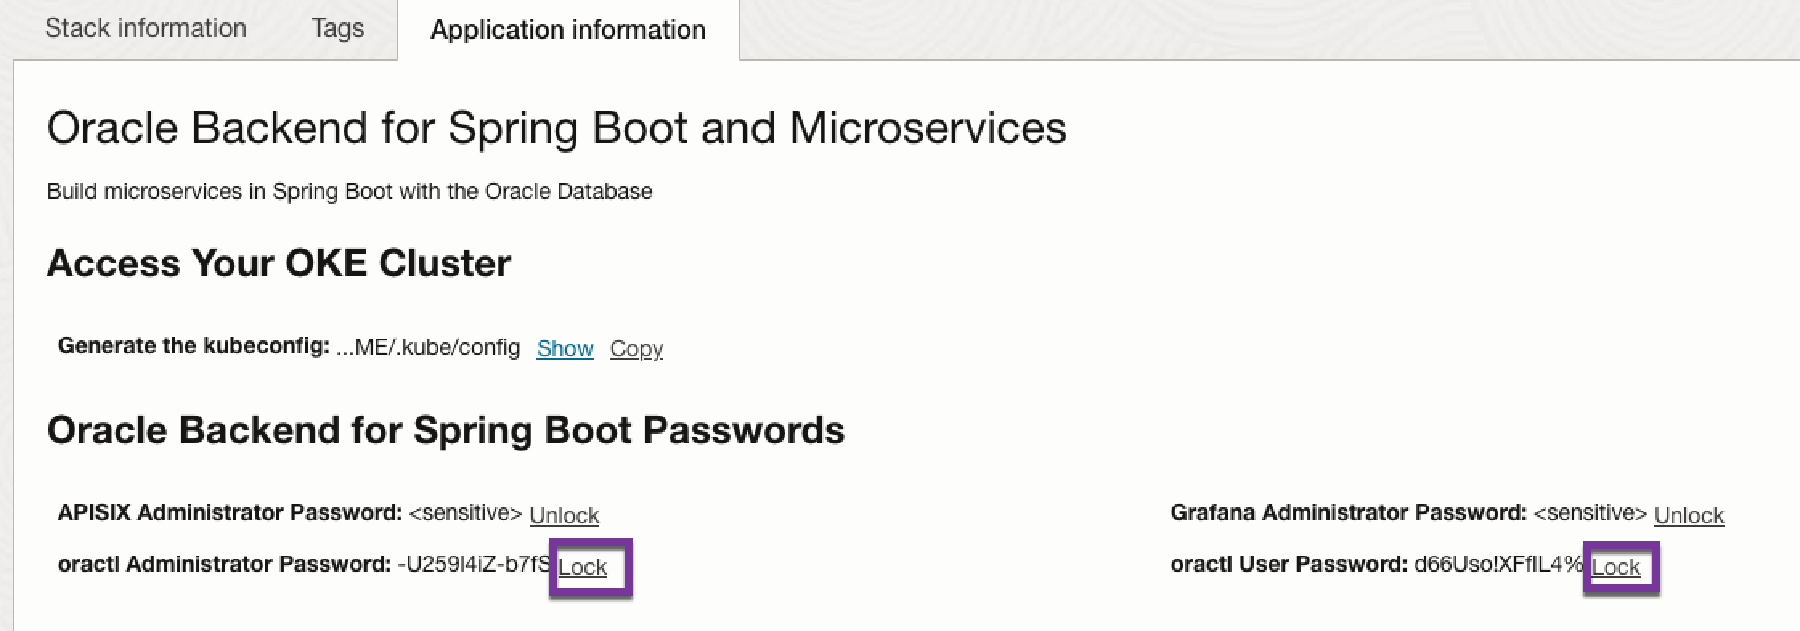The height and width of the screenshot is (631, 1800).
Task: Click APISIX password <sensitive> placeholder
Action: 465,513
